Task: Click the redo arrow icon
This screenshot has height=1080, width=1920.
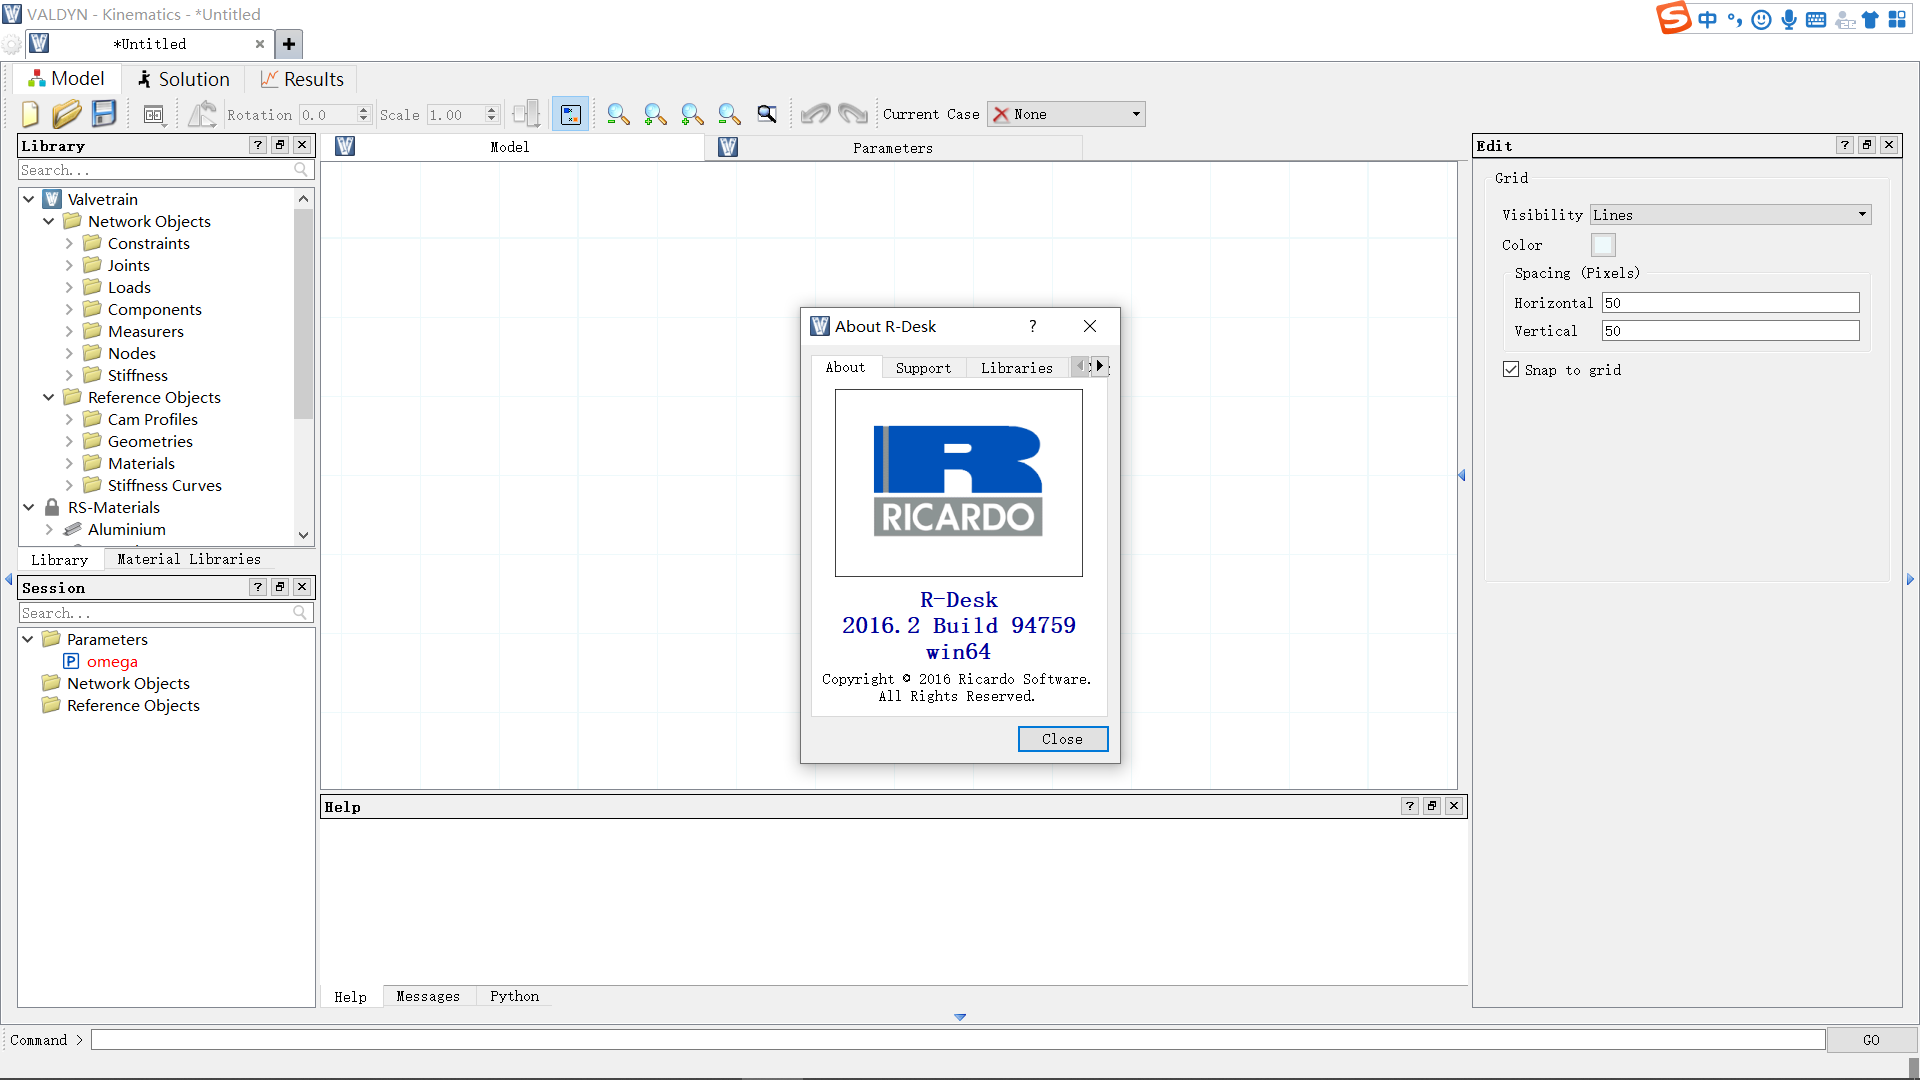Action: pyautogui.click(x=853, y=114)
